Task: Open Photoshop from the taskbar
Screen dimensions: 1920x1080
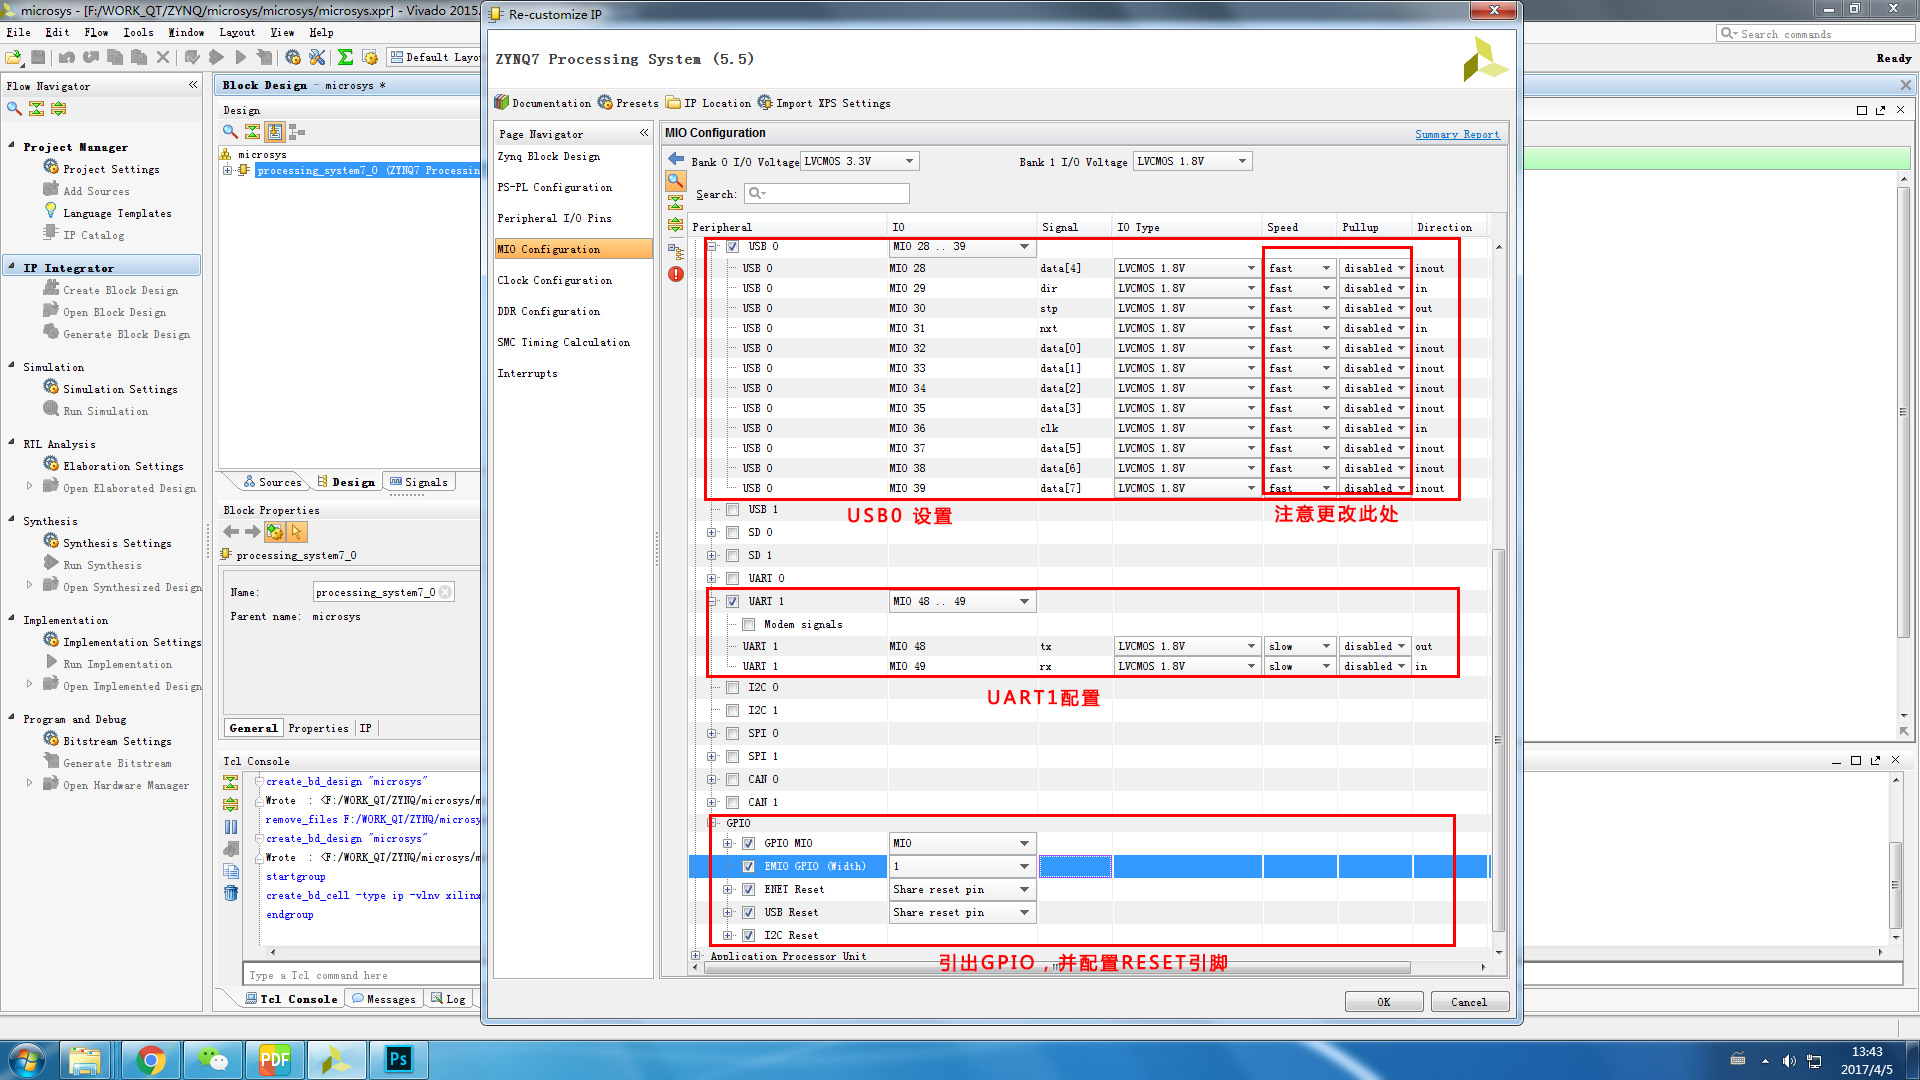Action: click(x=399, y=1059)
